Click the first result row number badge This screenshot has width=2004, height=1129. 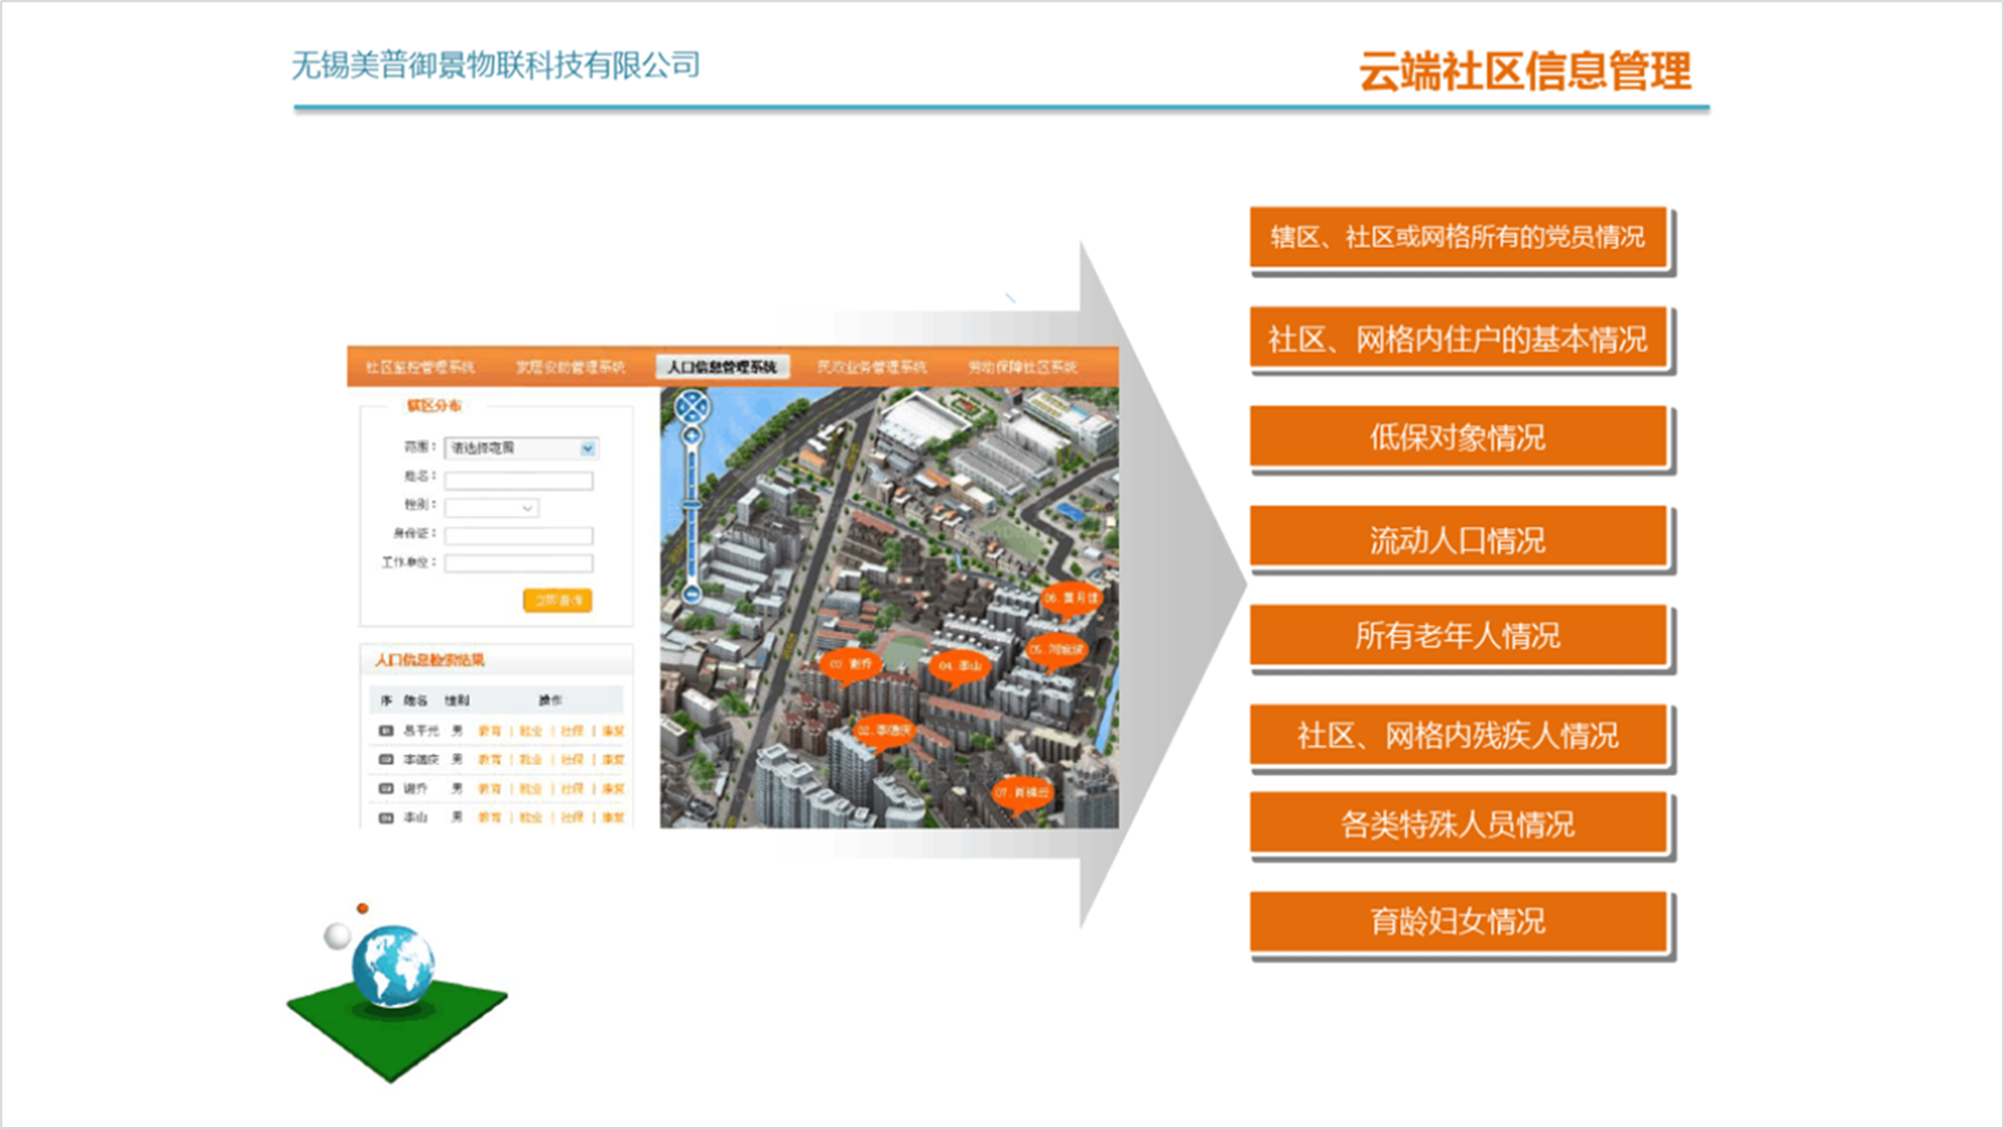(x=386, y=731)
